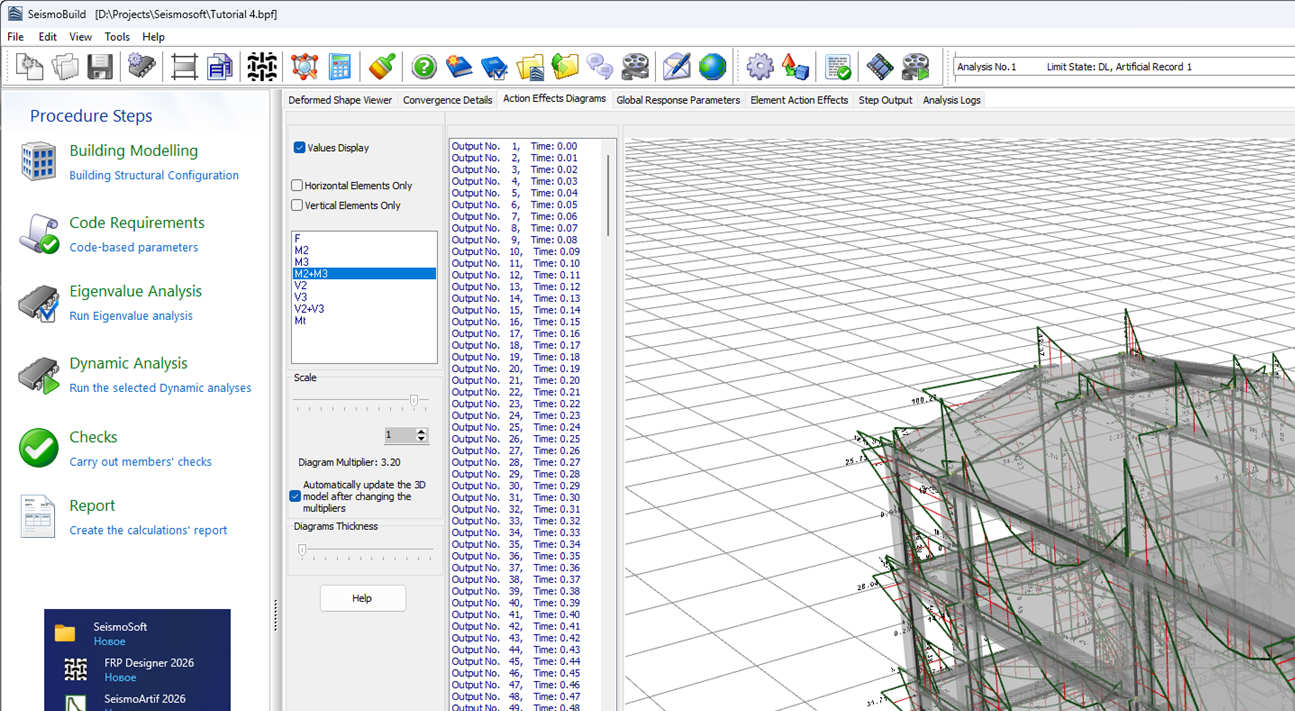
Task: Click the beam section frame icon
Action: (x=184, y=67)
